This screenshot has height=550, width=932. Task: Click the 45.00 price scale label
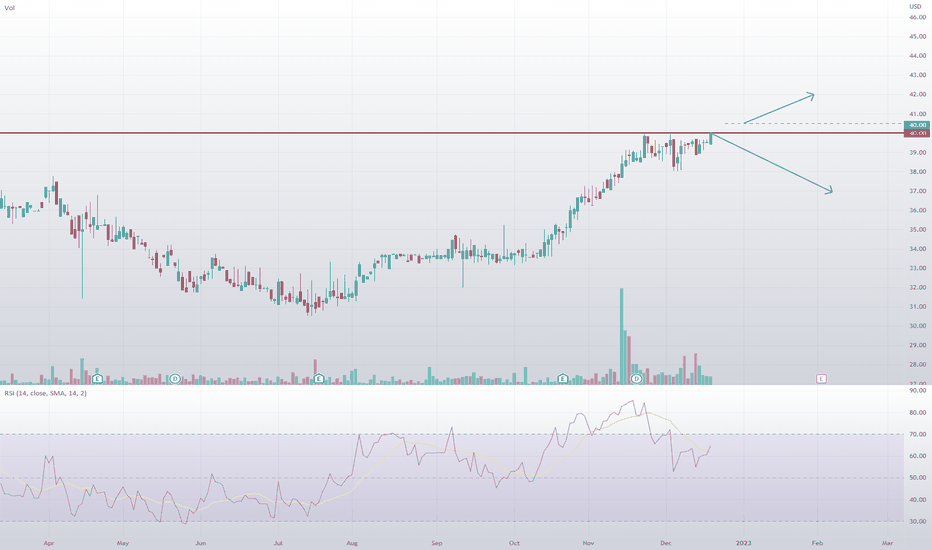pyautogui.click(x=917, y=36)
